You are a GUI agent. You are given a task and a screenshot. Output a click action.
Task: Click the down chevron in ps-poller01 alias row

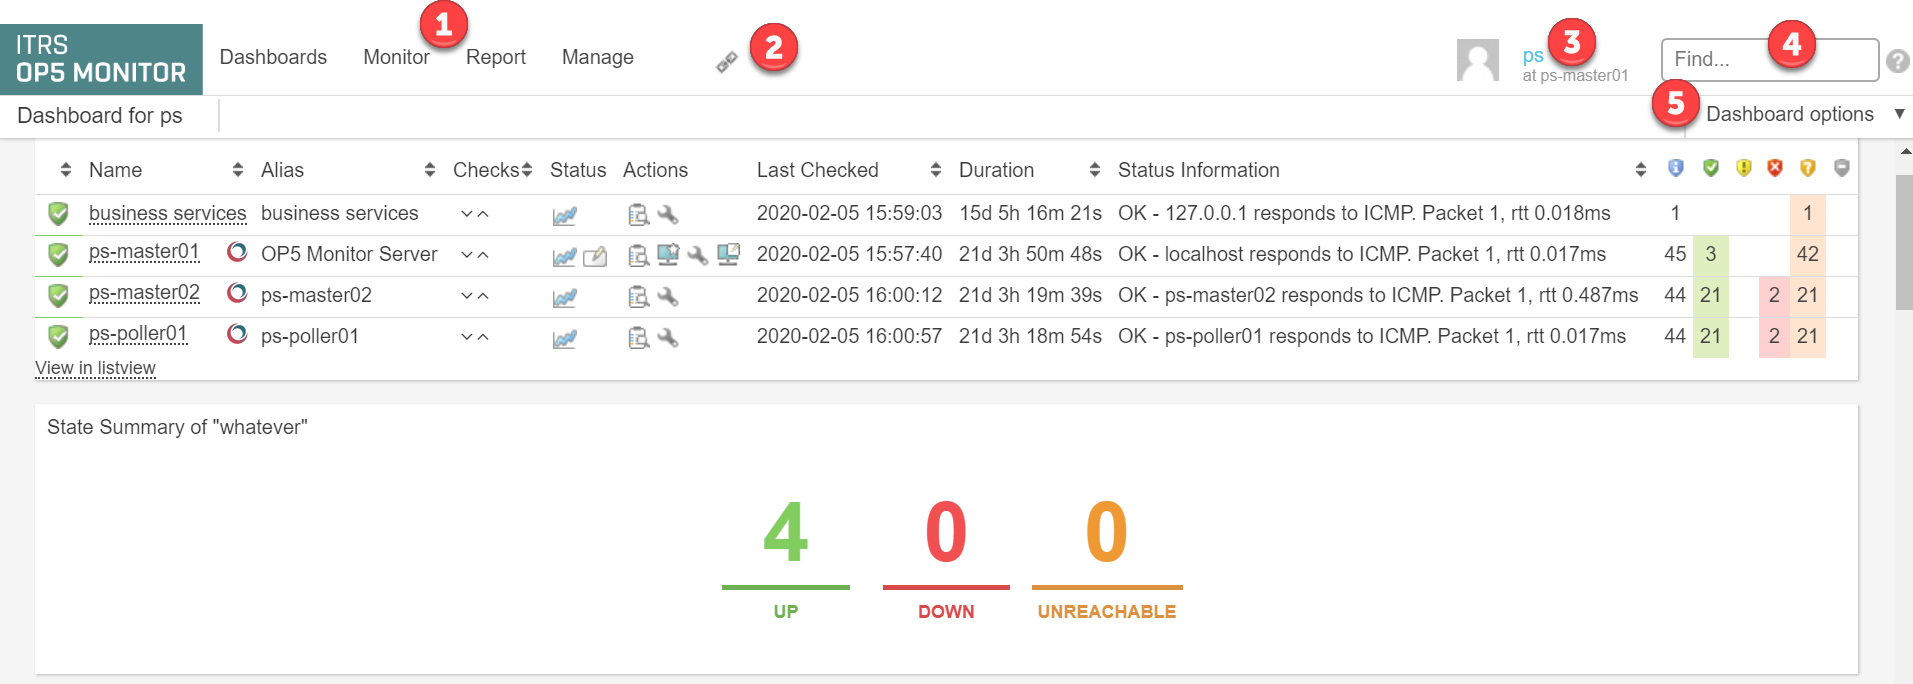pyautogui.click(x=467, y=337)
